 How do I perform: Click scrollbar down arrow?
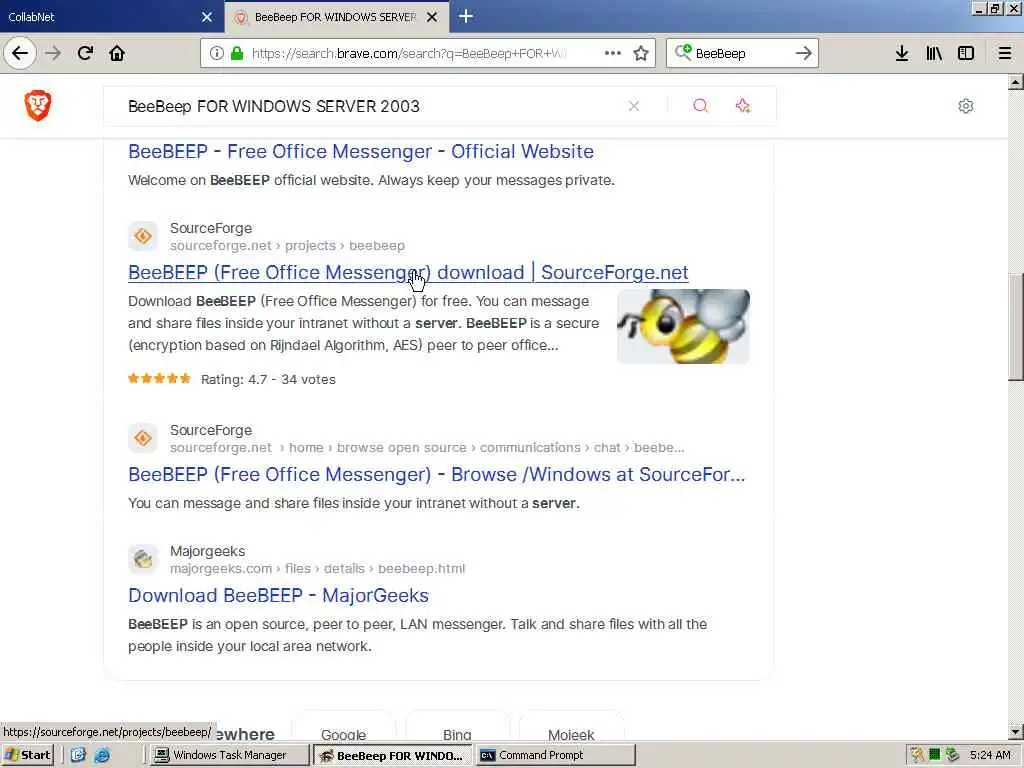pos(1016,732)
